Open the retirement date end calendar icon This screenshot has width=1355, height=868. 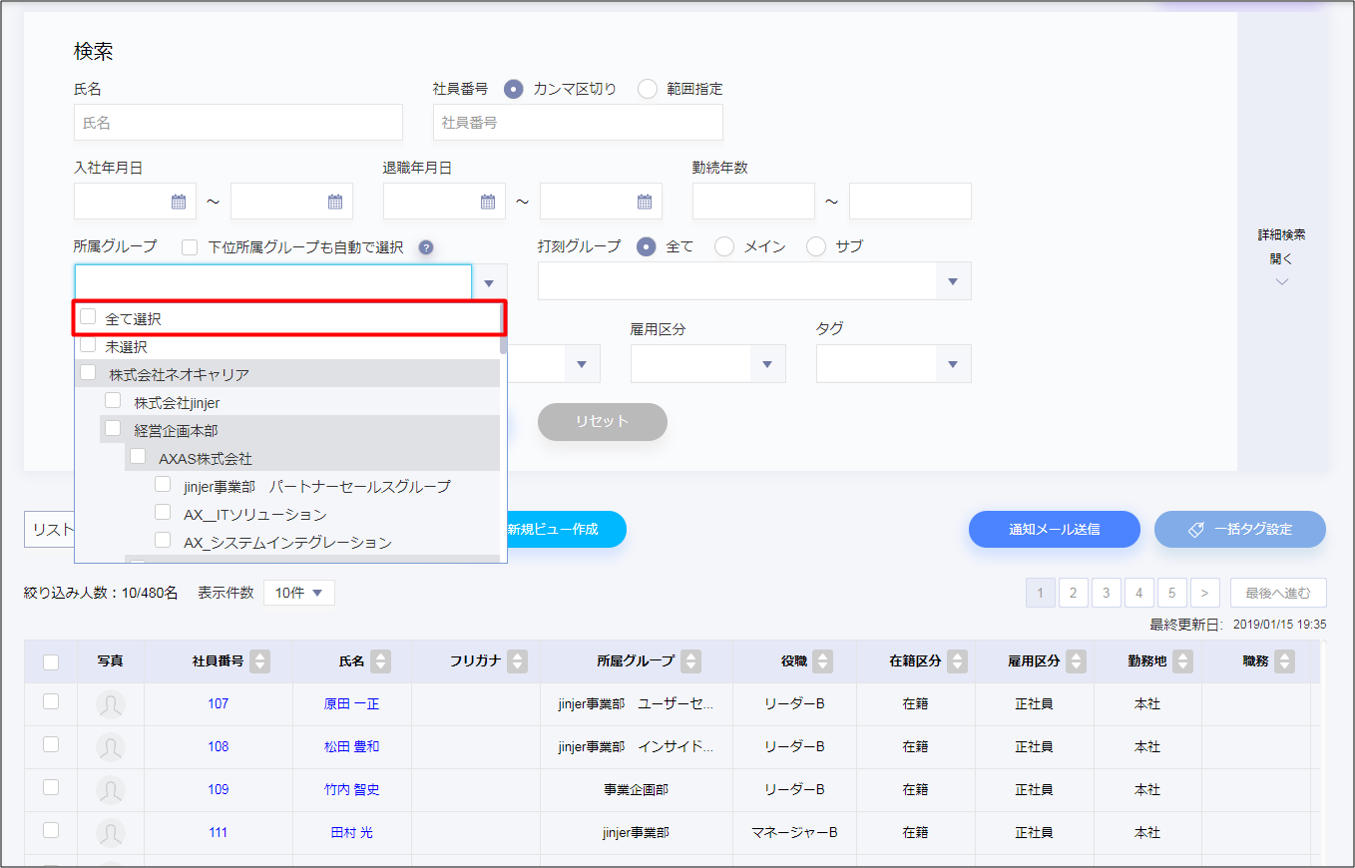tap(645, 202)
